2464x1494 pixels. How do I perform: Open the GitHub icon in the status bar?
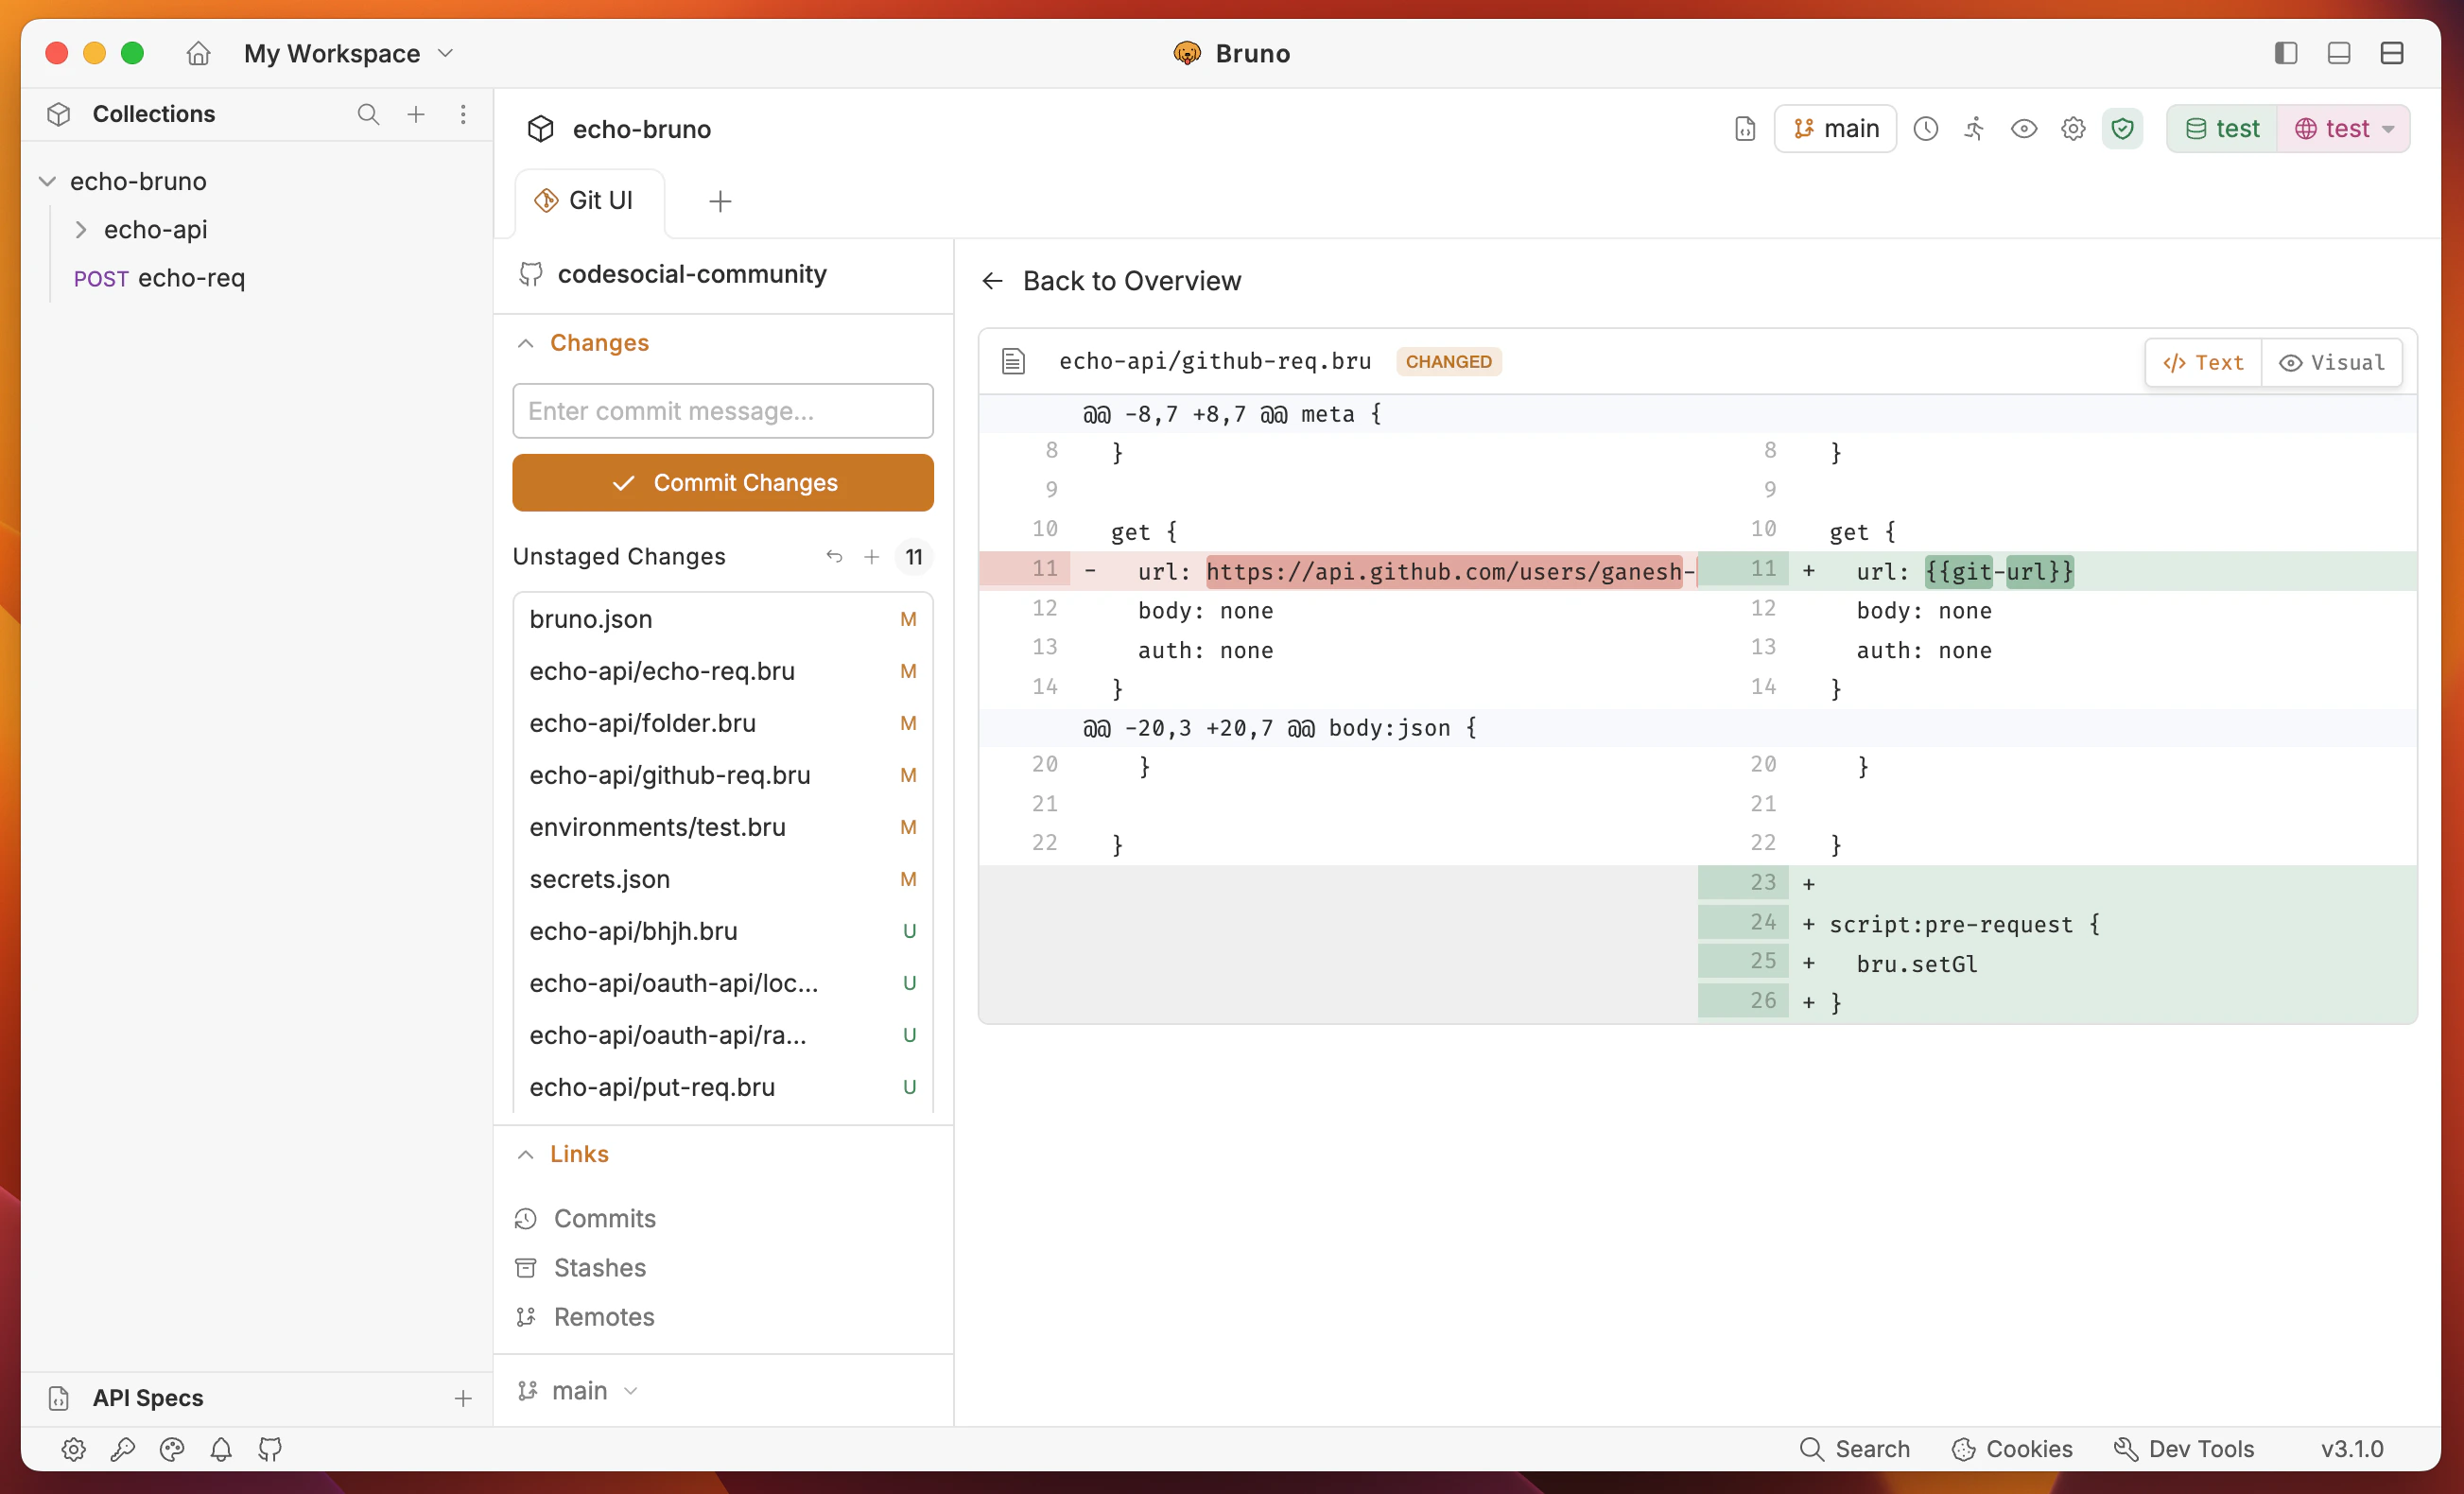[x=270, y=1449]
